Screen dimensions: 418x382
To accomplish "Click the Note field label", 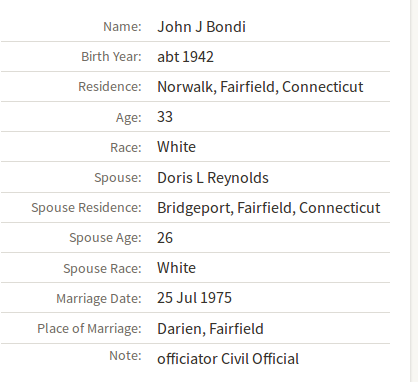I will [x=125, y=356].
